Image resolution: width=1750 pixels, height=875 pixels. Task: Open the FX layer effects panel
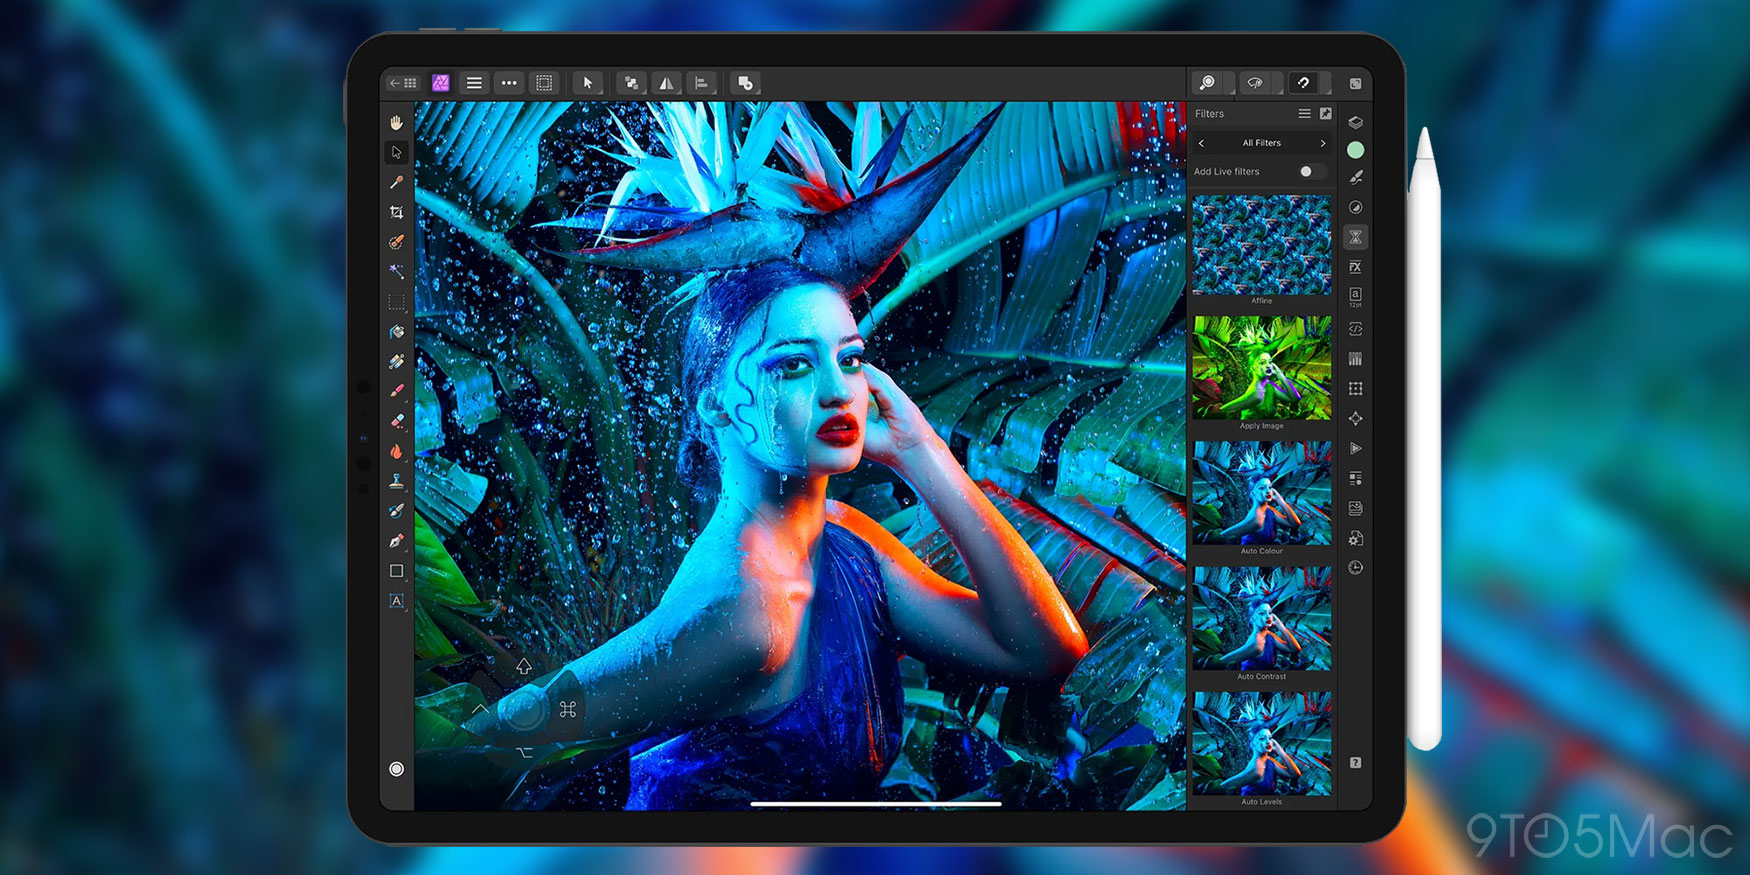[x=1355, y=267]
